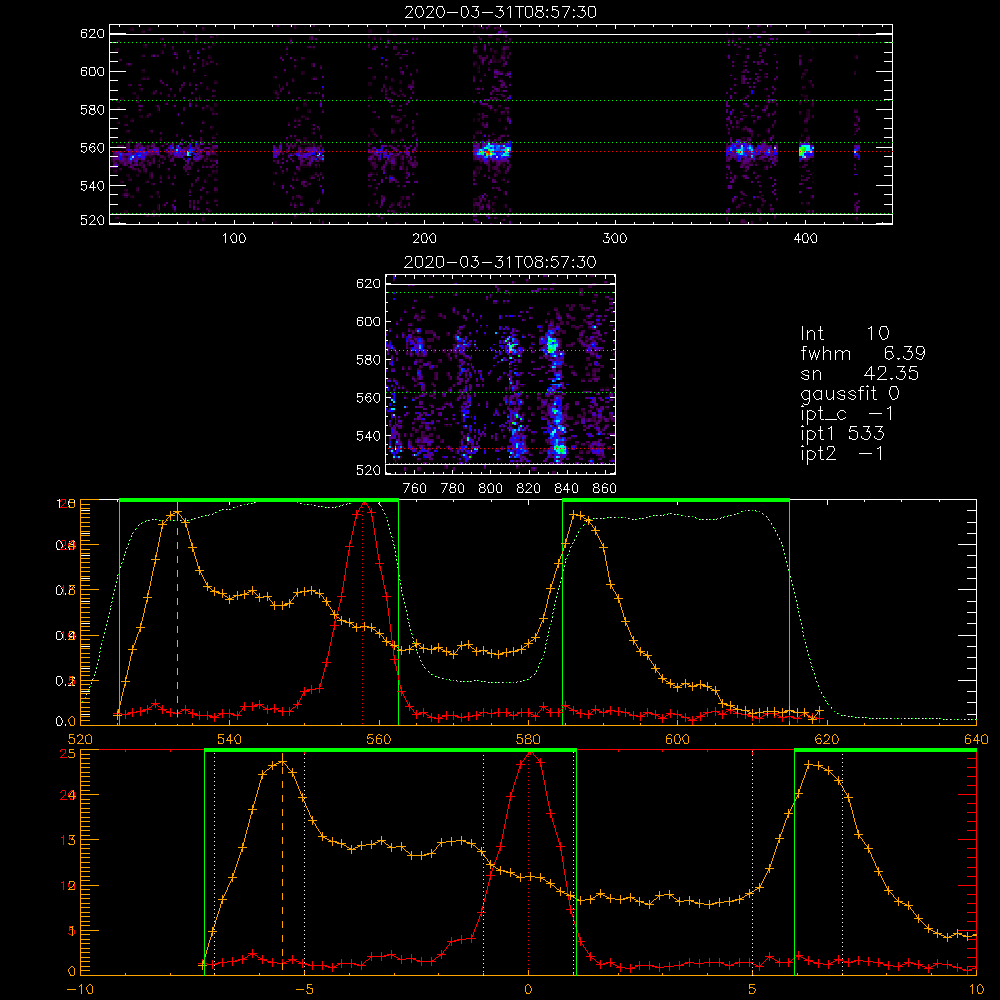This screenshot has width=1000, height=1000.
Task: Select the 'Int 10' readout text
Action: point(844,333)
